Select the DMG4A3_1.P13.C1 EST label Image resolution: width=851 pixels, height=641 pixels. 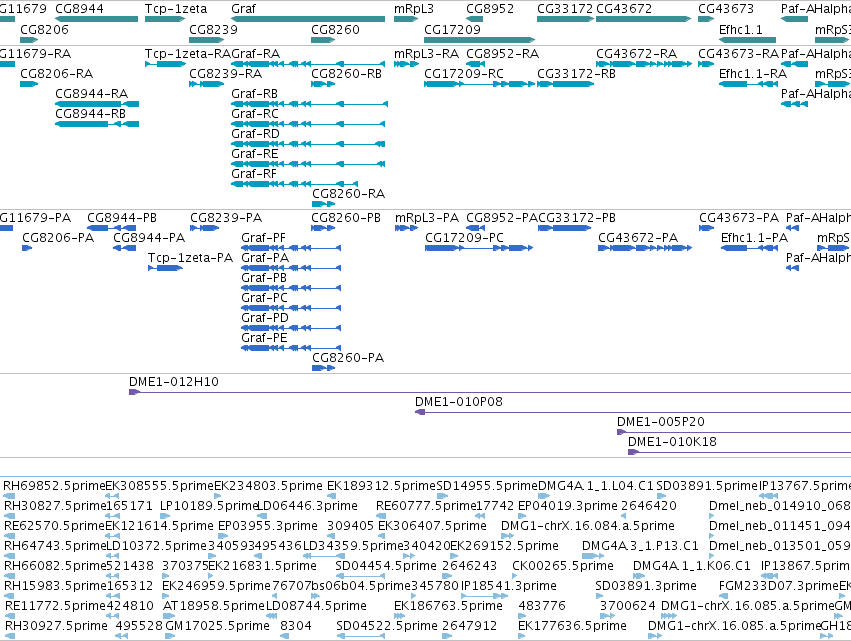coord(641,546)
